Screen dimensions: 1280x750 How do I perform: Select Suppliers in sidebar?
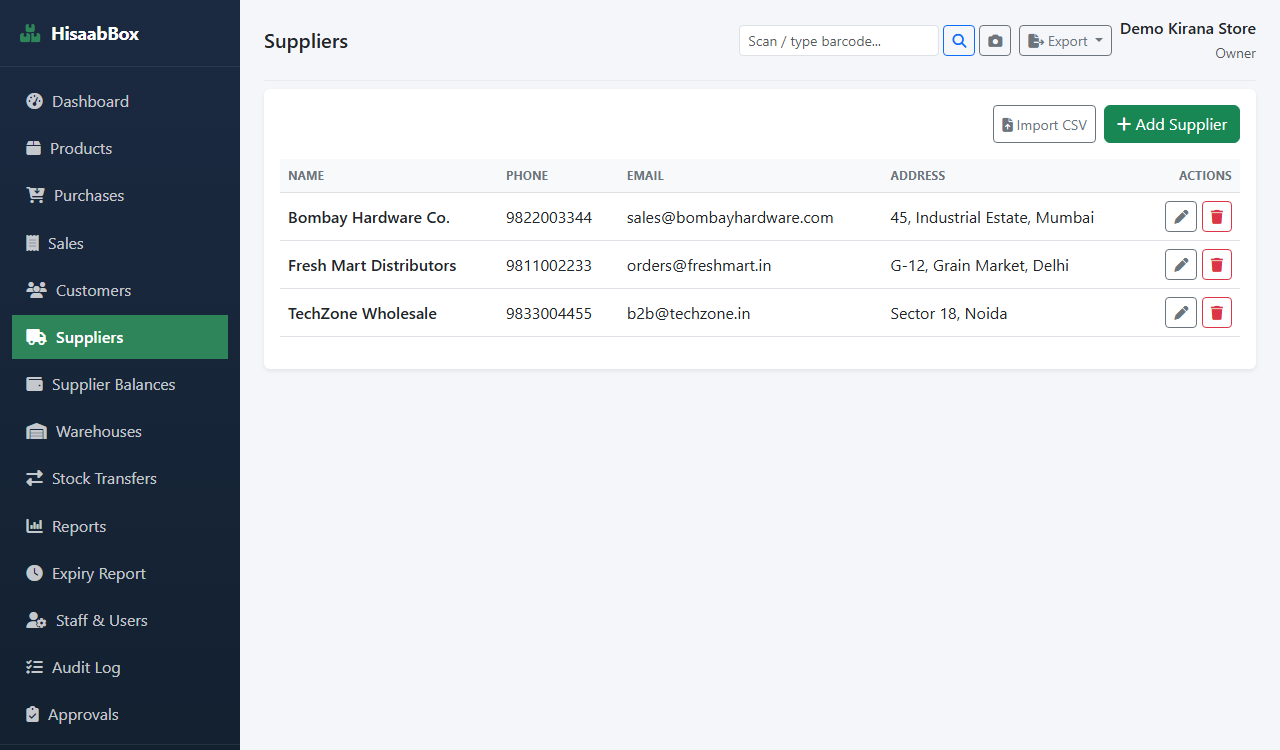[x=120, y=337]
